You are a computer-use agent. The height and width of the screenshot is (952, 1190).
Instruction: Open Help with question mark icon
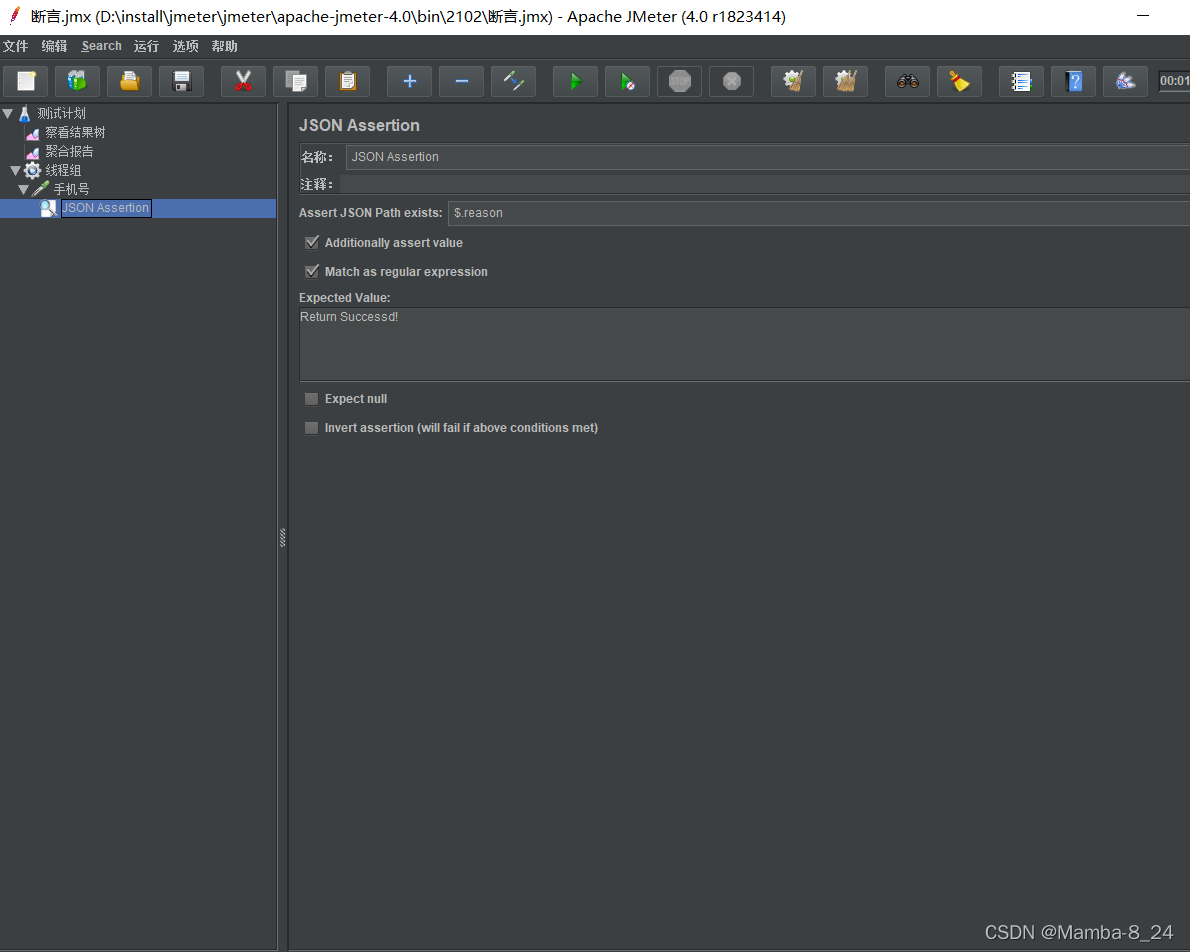(1073, 81)
